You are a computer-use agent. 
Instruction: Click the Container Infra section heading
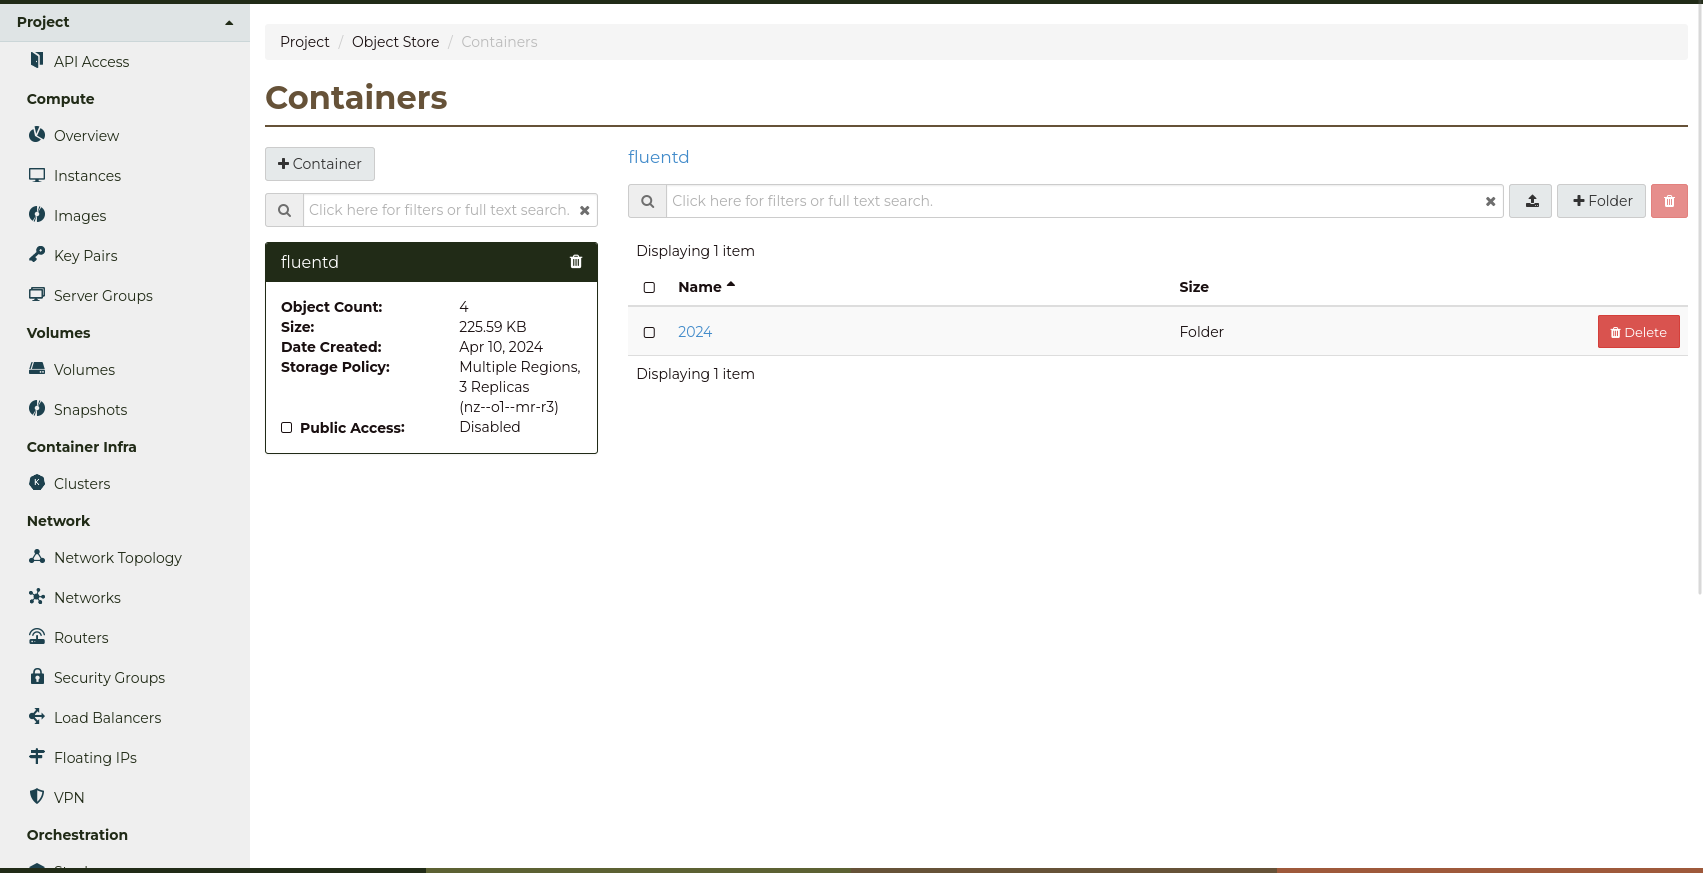pos(81,447)
